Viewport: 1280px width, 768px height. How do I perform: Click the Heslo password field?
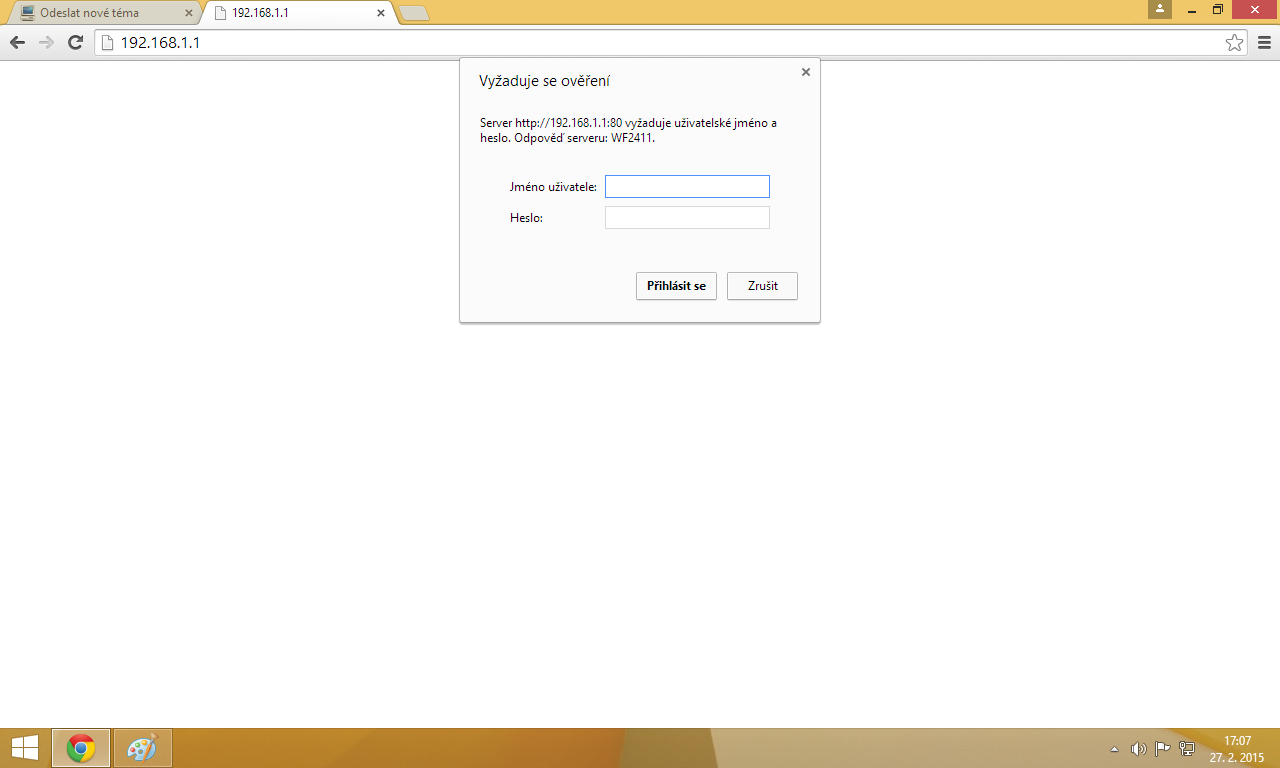(687, 218)
